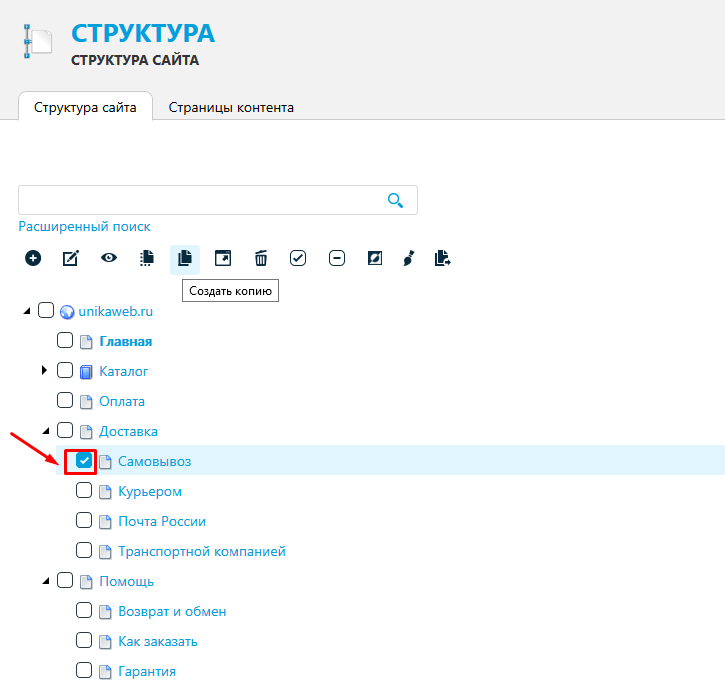Open Транспортной компанией page link

click(x=202, y=552)
